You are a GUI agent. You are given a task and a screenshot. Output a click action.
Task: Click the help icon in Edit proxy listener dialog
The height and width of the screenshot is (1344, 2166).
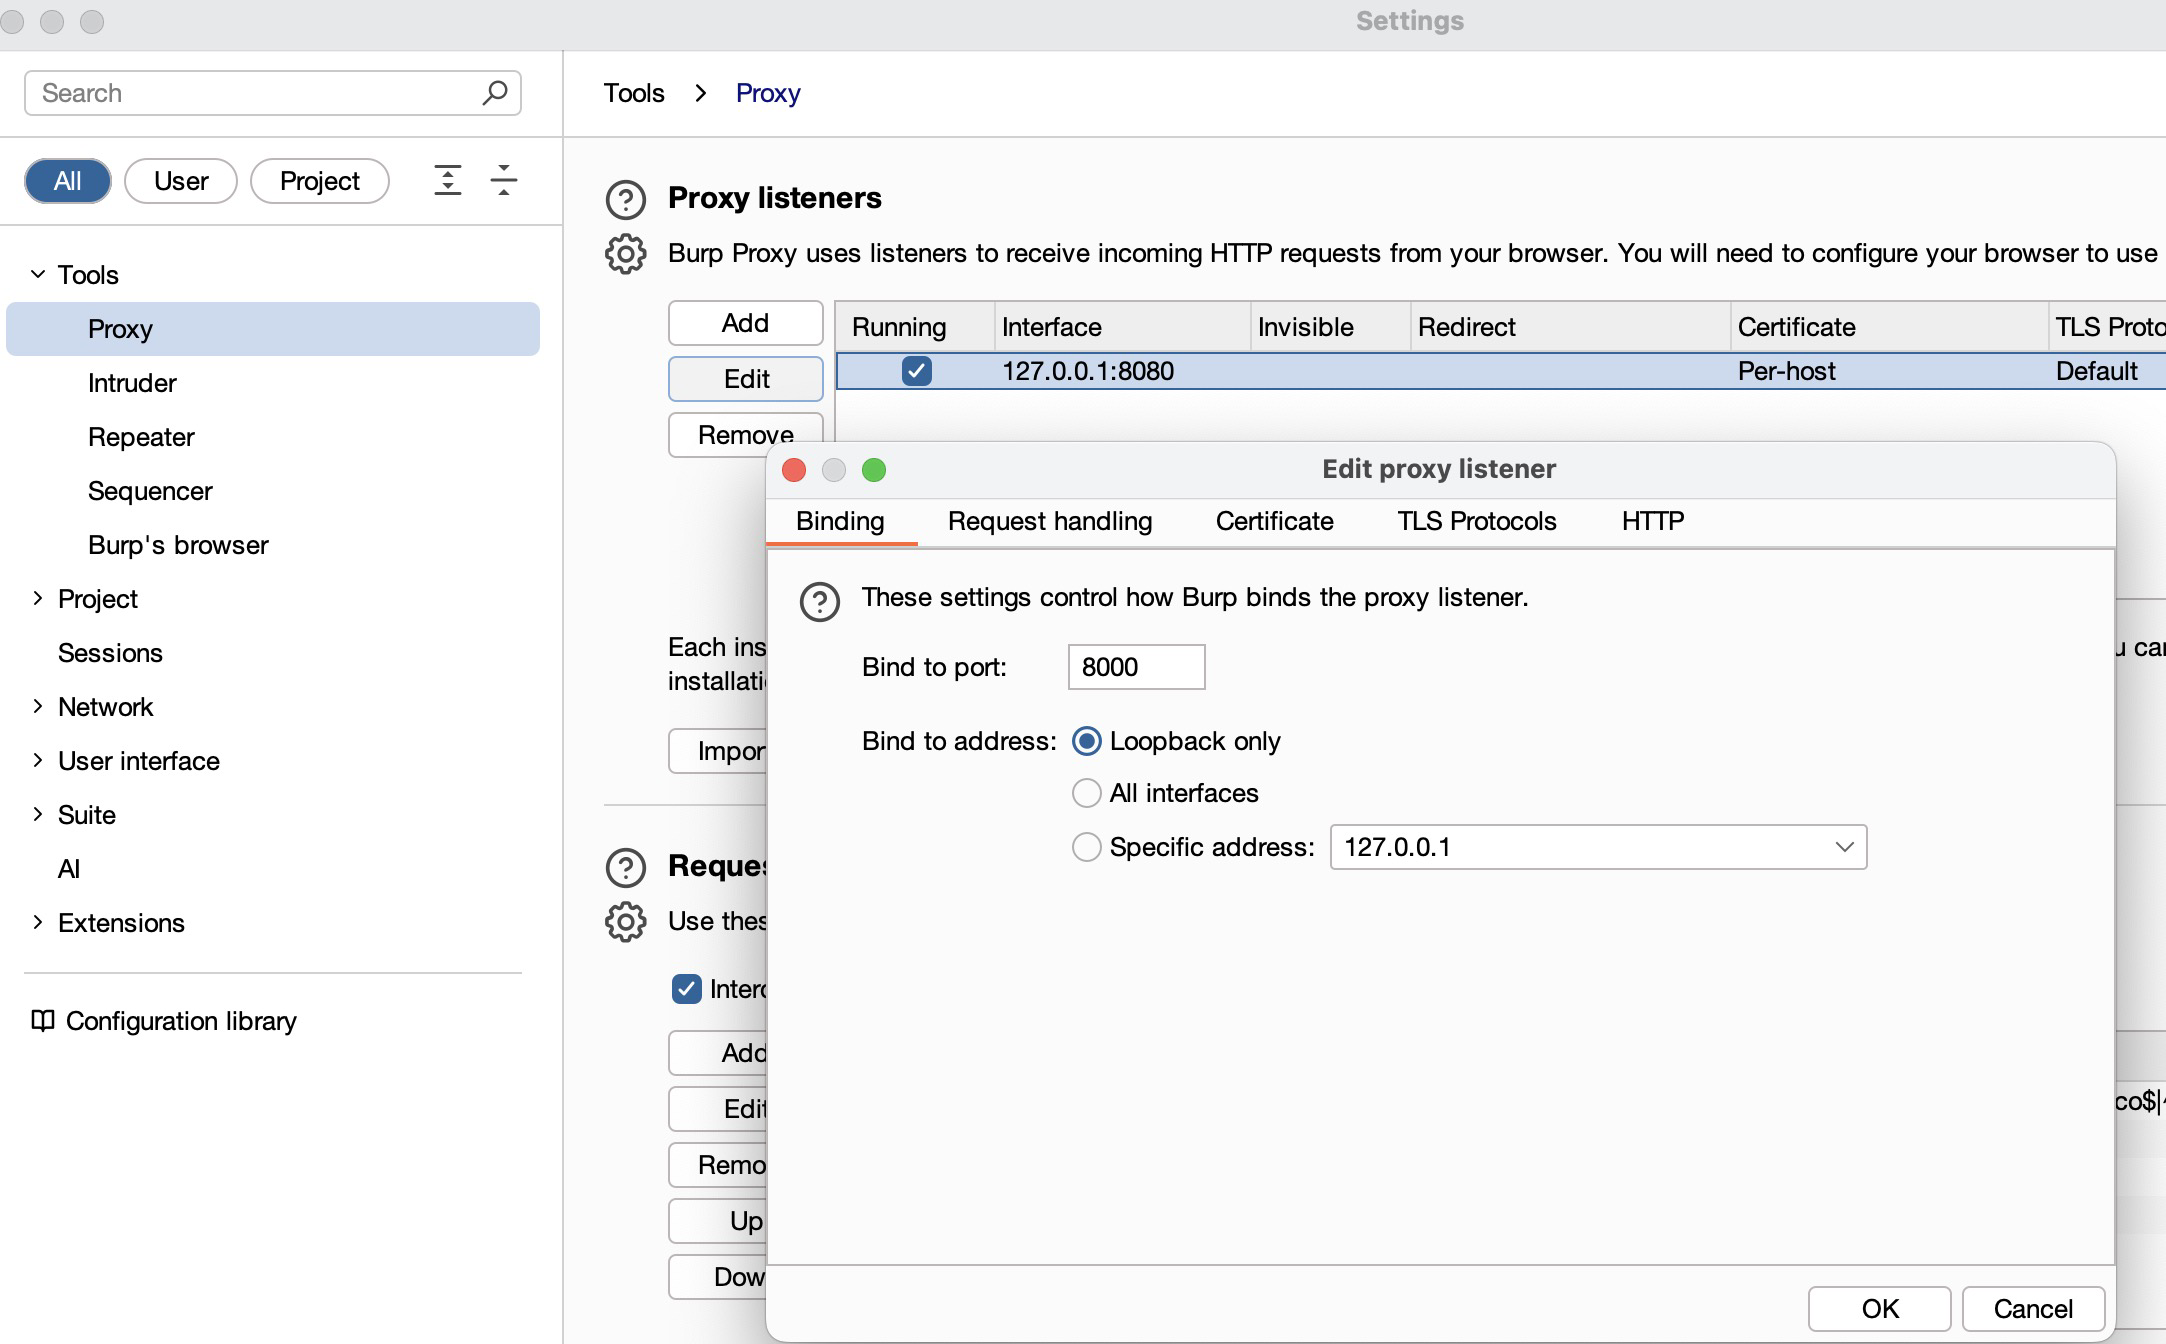click(818, 602)
